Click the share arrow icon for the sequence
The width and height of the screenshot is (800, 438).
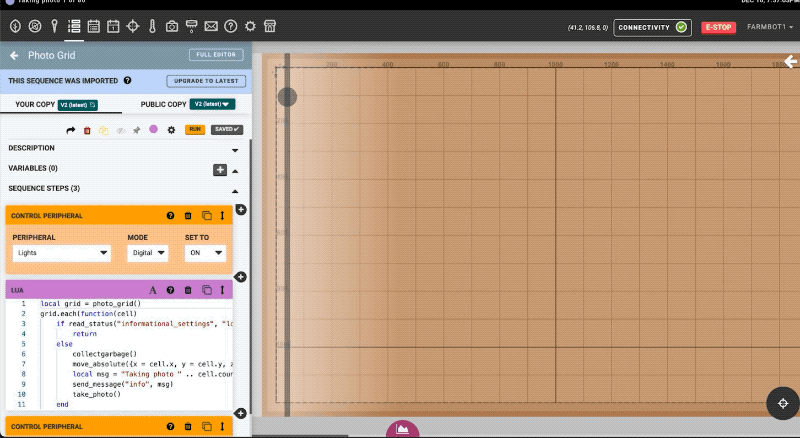[70, 130]
